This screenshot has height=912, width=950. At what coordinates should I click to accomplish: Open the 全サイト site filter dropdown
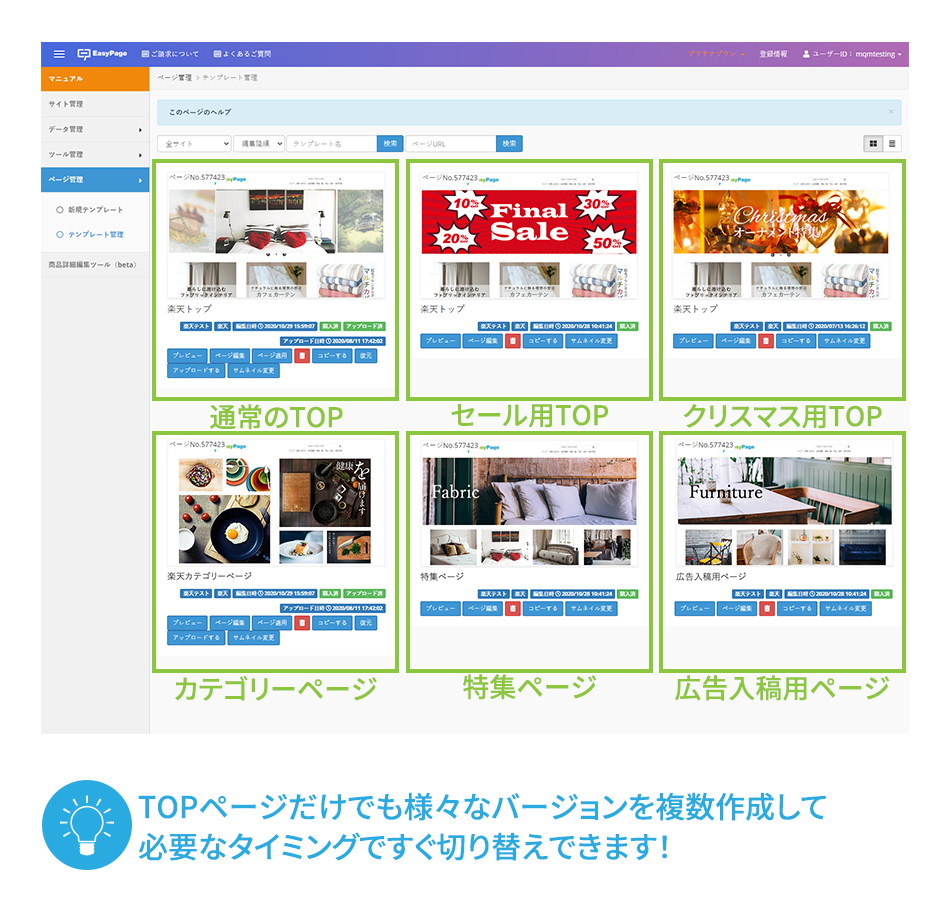tap(194, 144)
